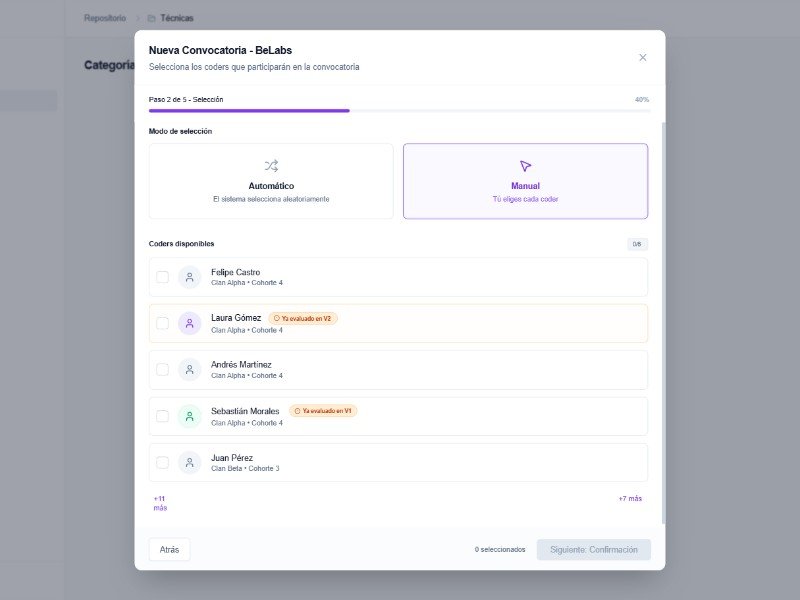
Task: Click Andrés Martínez's avatar icon
Action: tap(190, 370)
